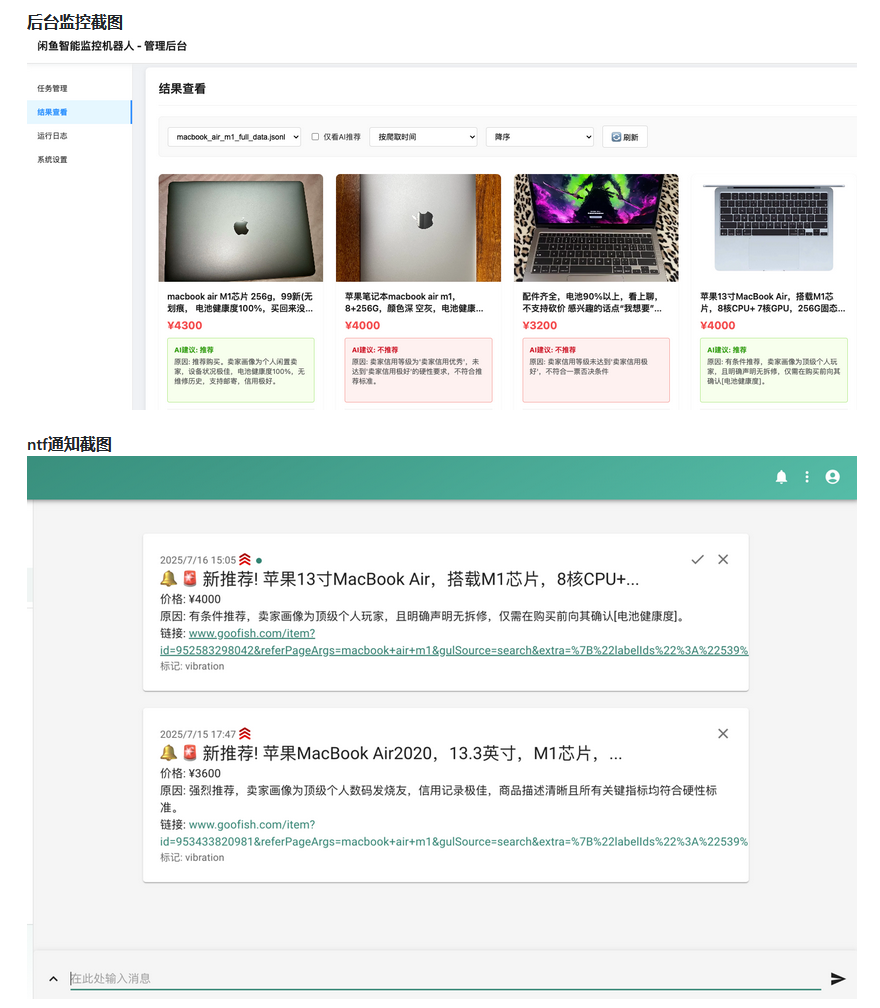
Task: Select 运行日志 in the sidebar
Action: (x=52, y=136)
